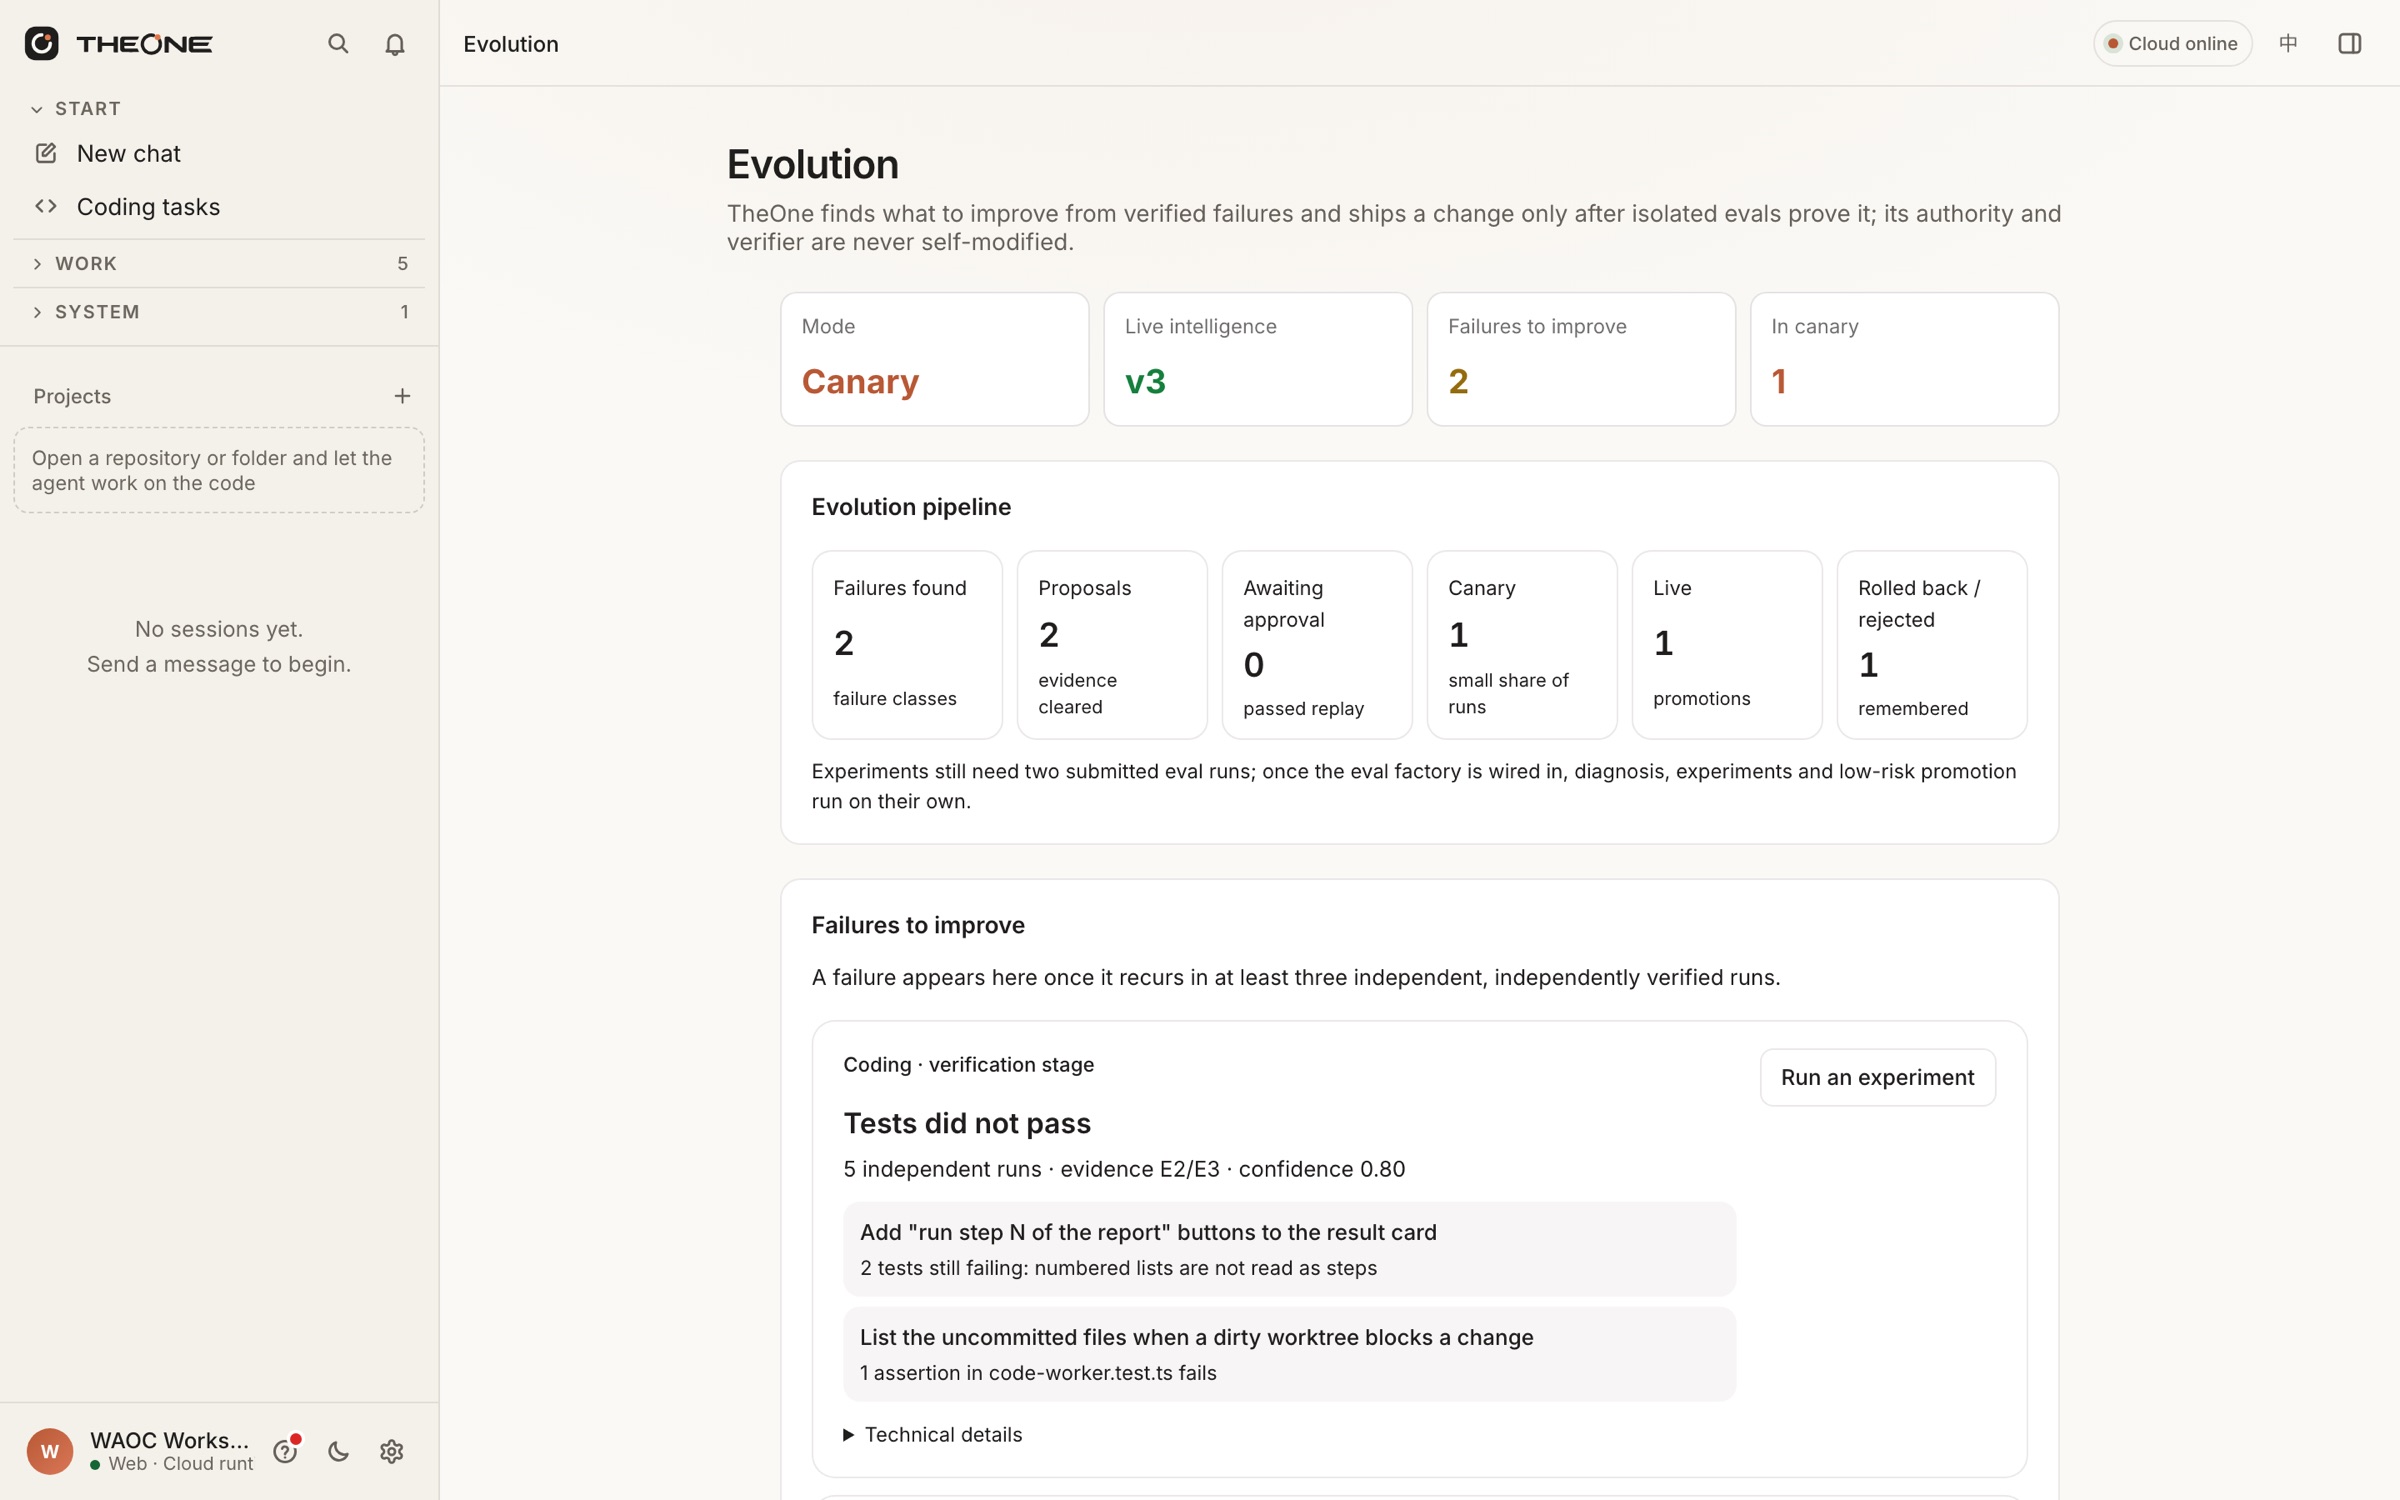2400x1500 pixels.
Task: Click the Cloud online status pill
Action: click(x=2172, y=43)
